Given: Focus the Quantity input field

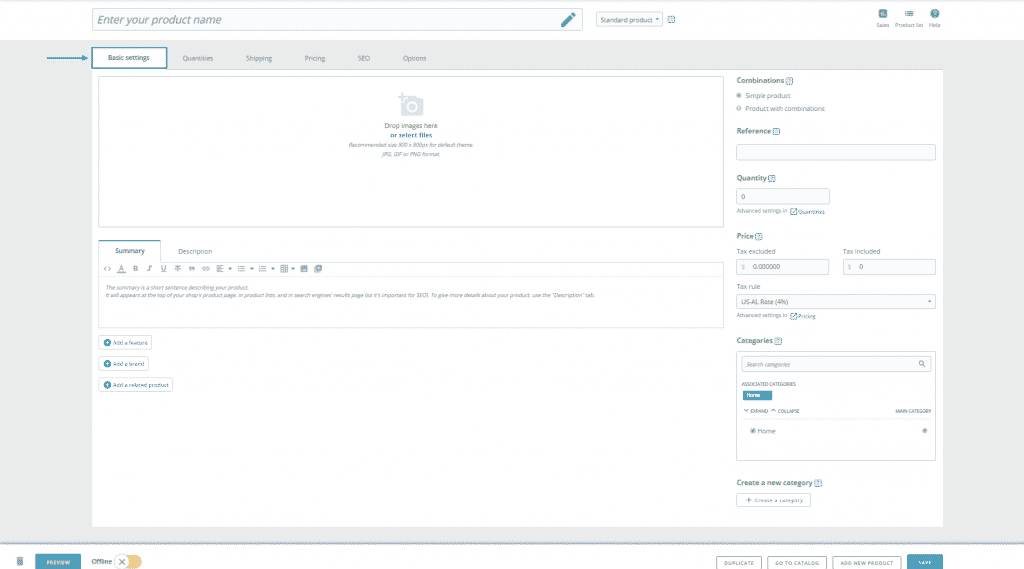Looking at the screenshot, I should coord(782,196).
